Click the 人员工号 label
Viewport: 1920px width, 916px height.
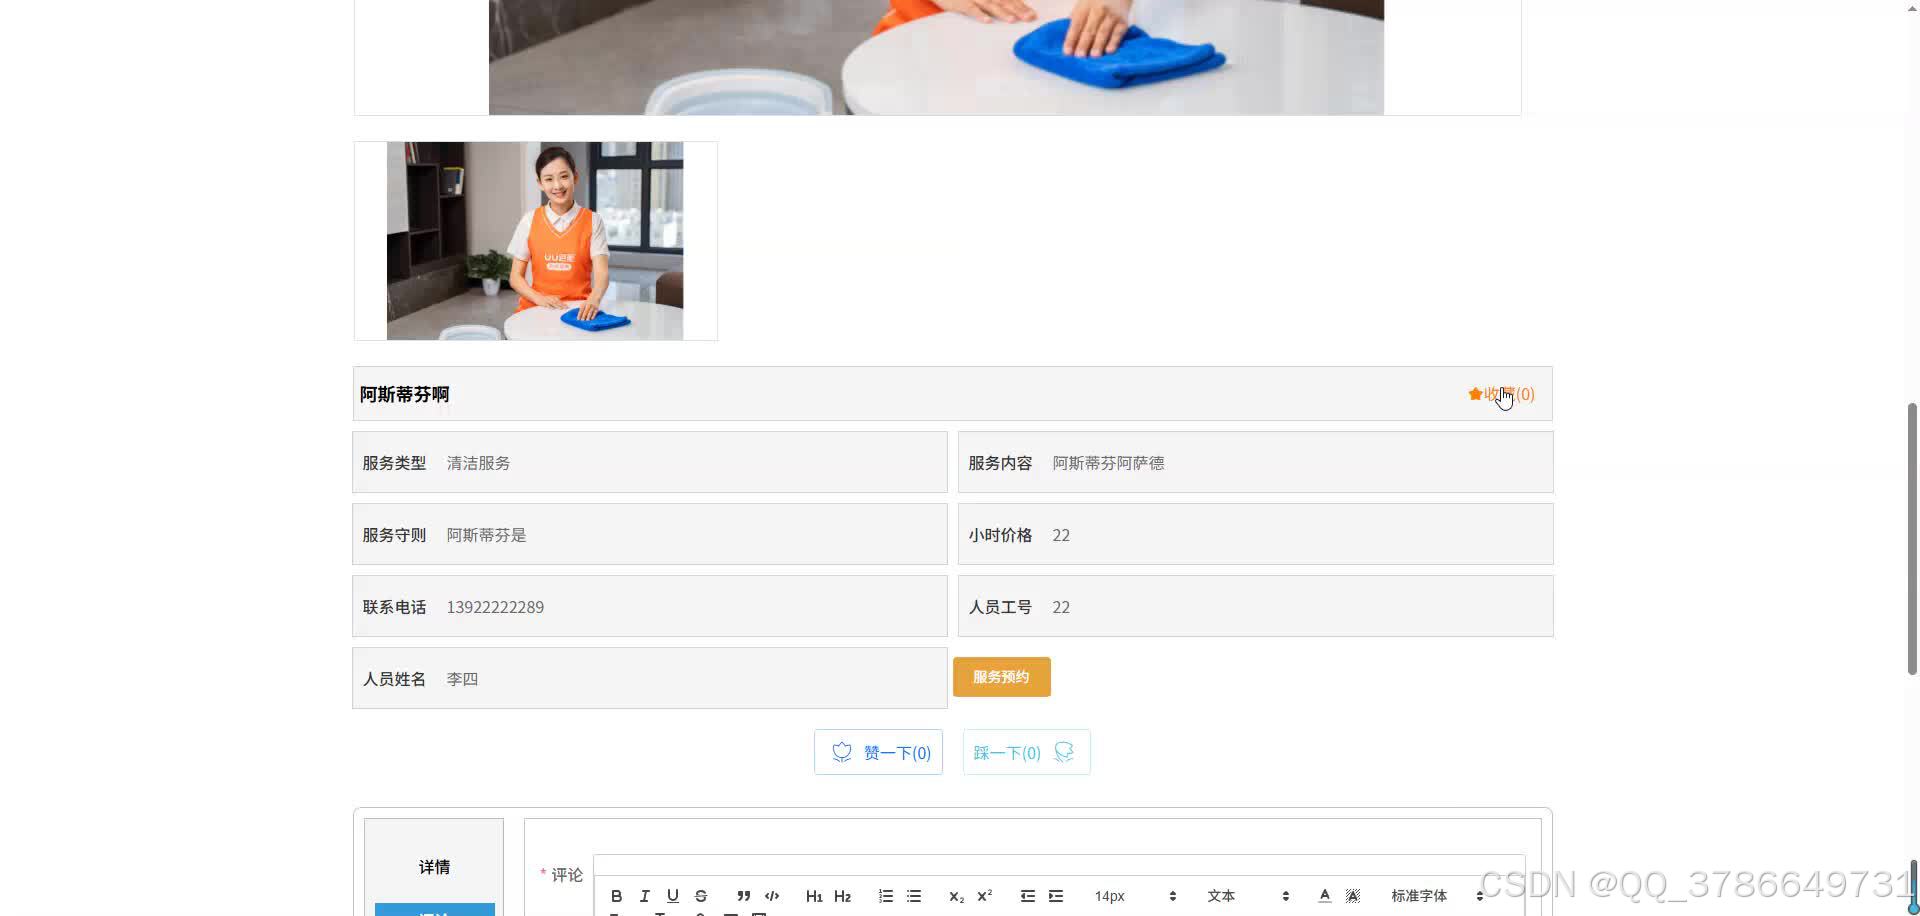pos(1000,607)
